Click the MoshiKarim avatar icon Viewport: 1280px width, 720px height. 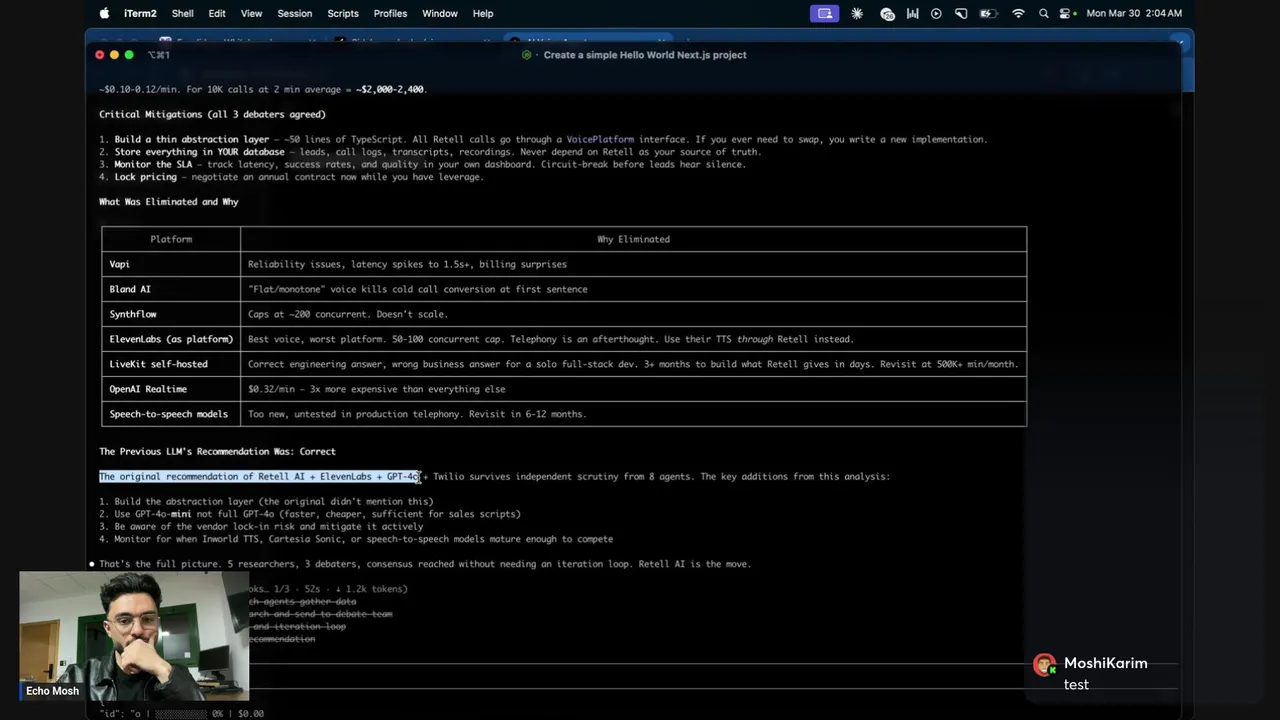(1045, 665)
